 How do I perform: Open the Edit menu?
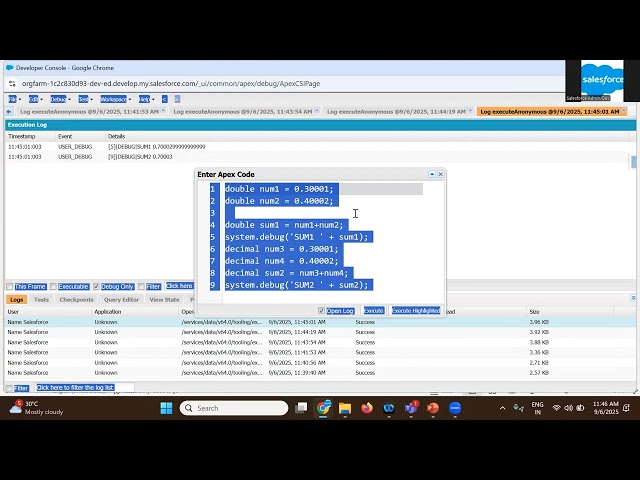[36, 99]
